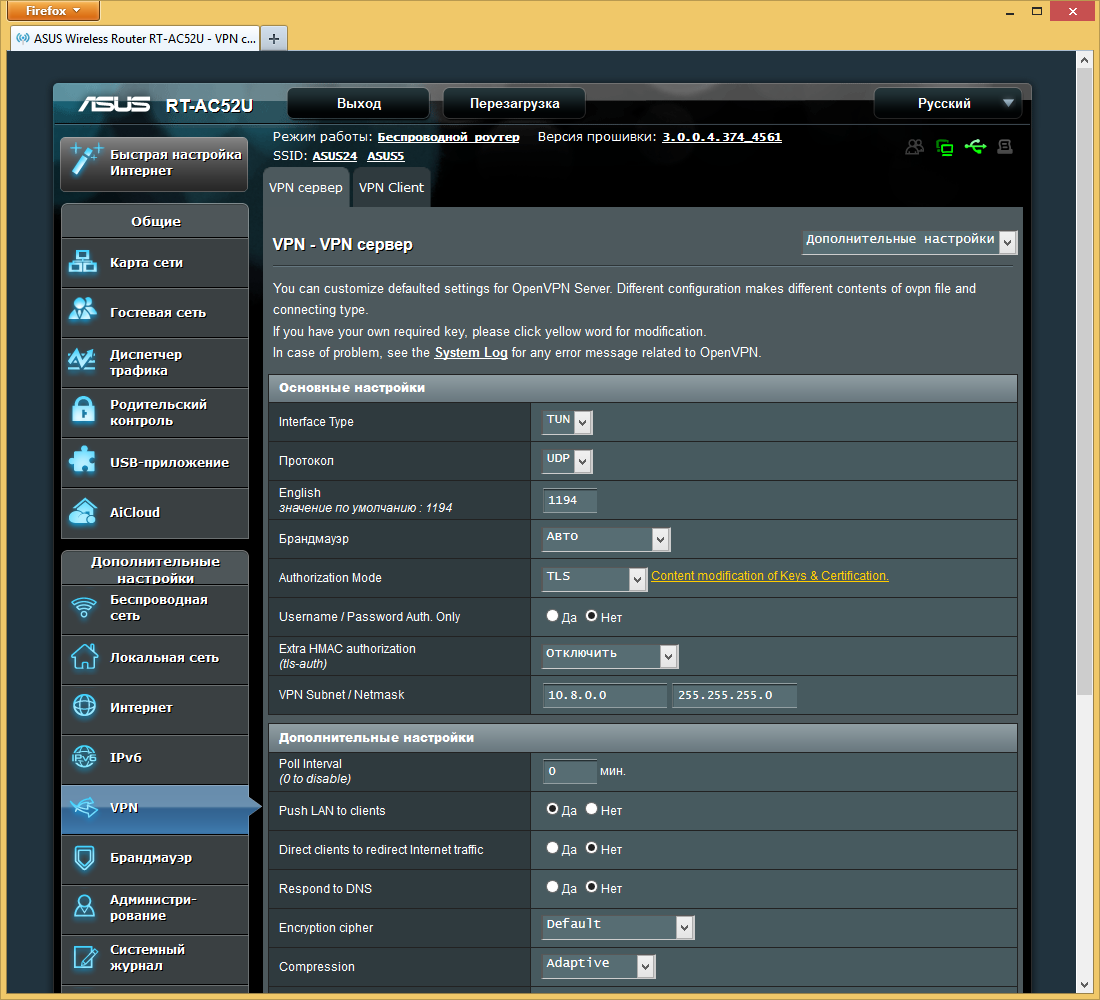Click the ASUS24 SSID link

click(x=335, y=156)
